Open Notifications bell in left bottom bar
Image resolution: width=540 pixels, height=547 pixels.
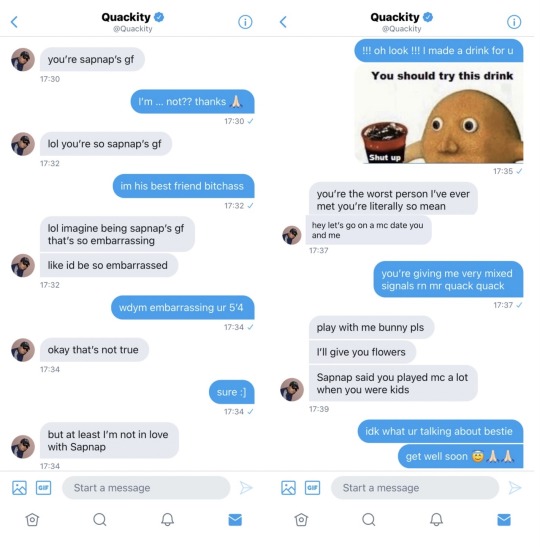(x=167, y=519)
